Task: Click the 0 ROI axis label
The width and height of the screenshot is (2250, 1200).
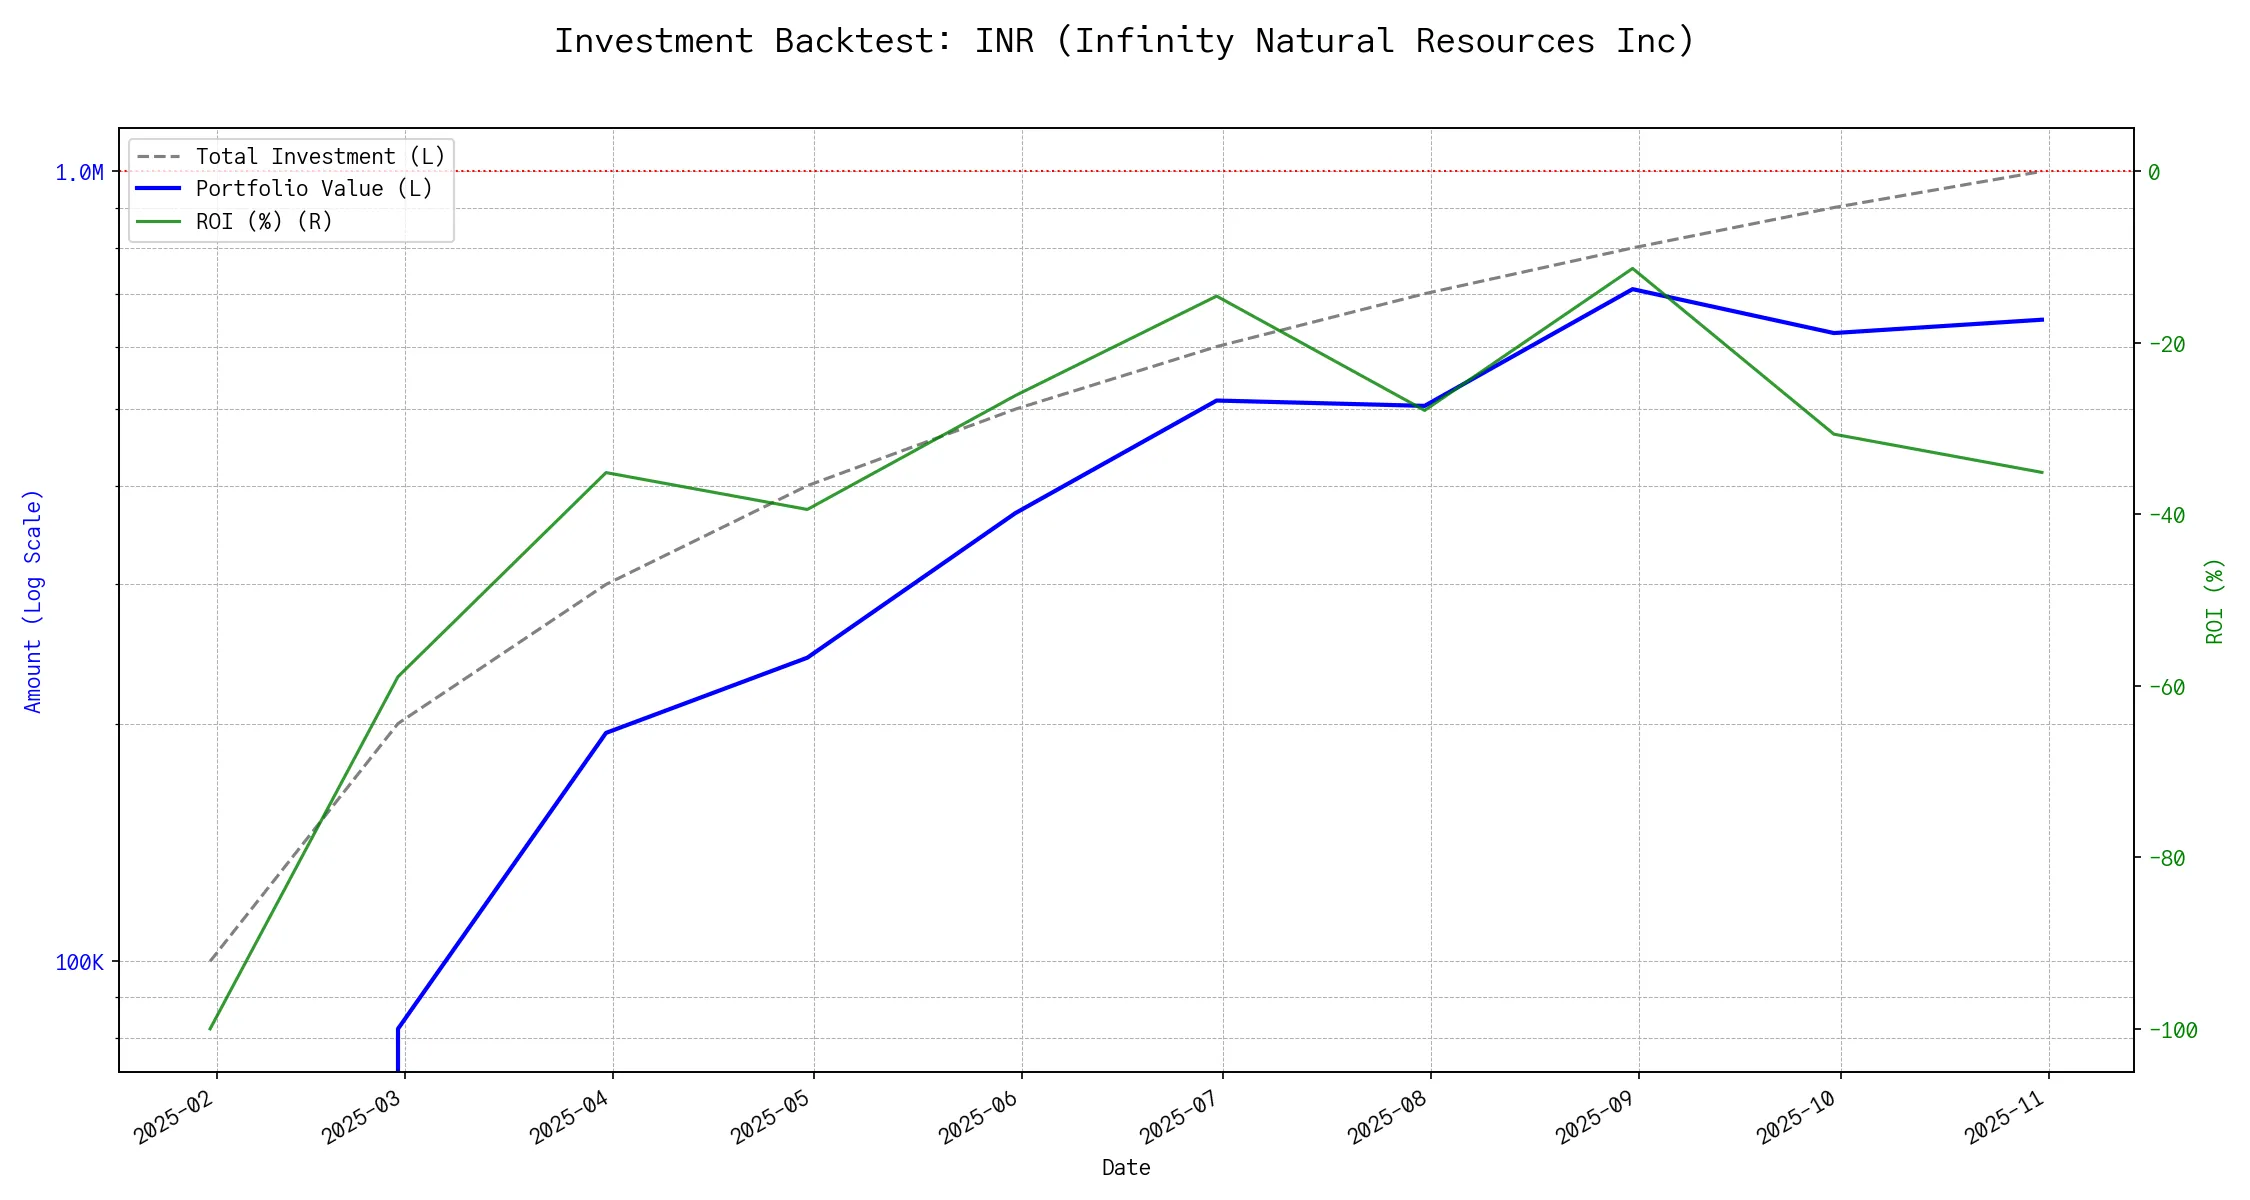Action: click(x=2154, y=172)
